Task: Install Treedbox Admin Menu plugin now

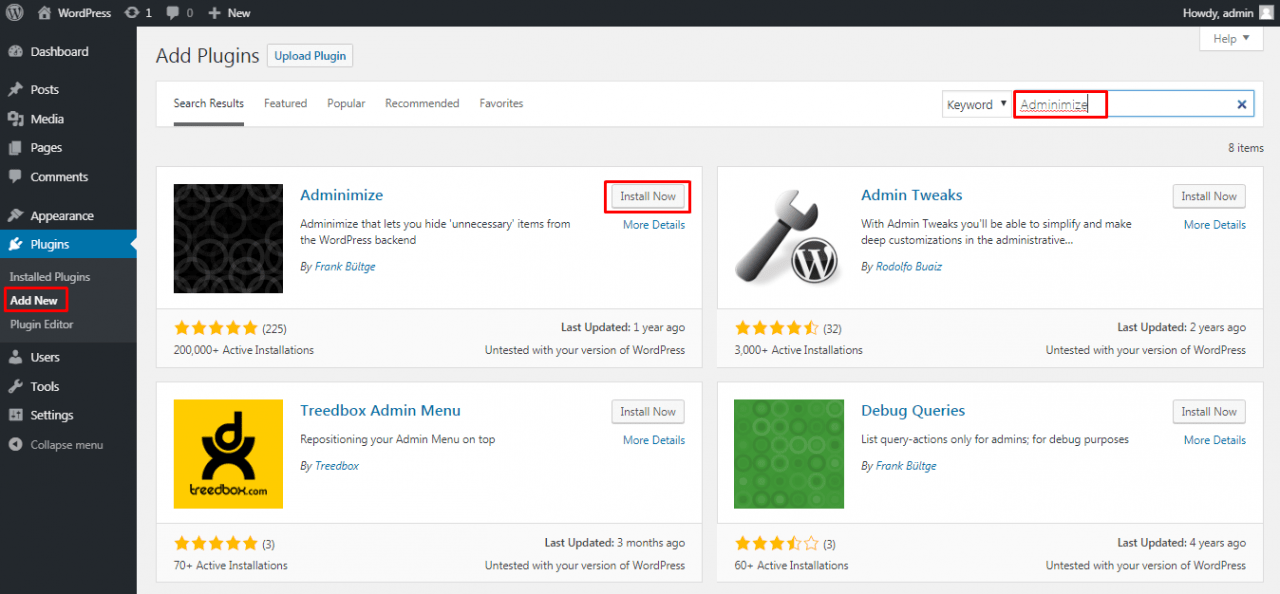Action: click(x=648, y=412)
